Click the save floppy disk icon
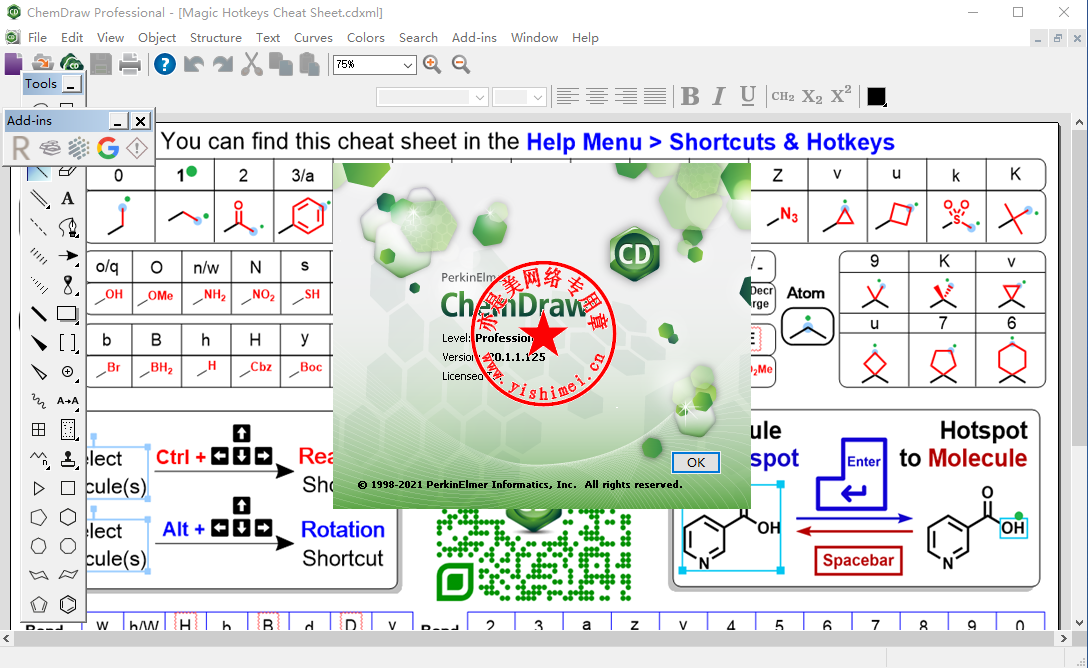Screen dimensions: 1088x668 pyautogui.click(x=101, y=65)
